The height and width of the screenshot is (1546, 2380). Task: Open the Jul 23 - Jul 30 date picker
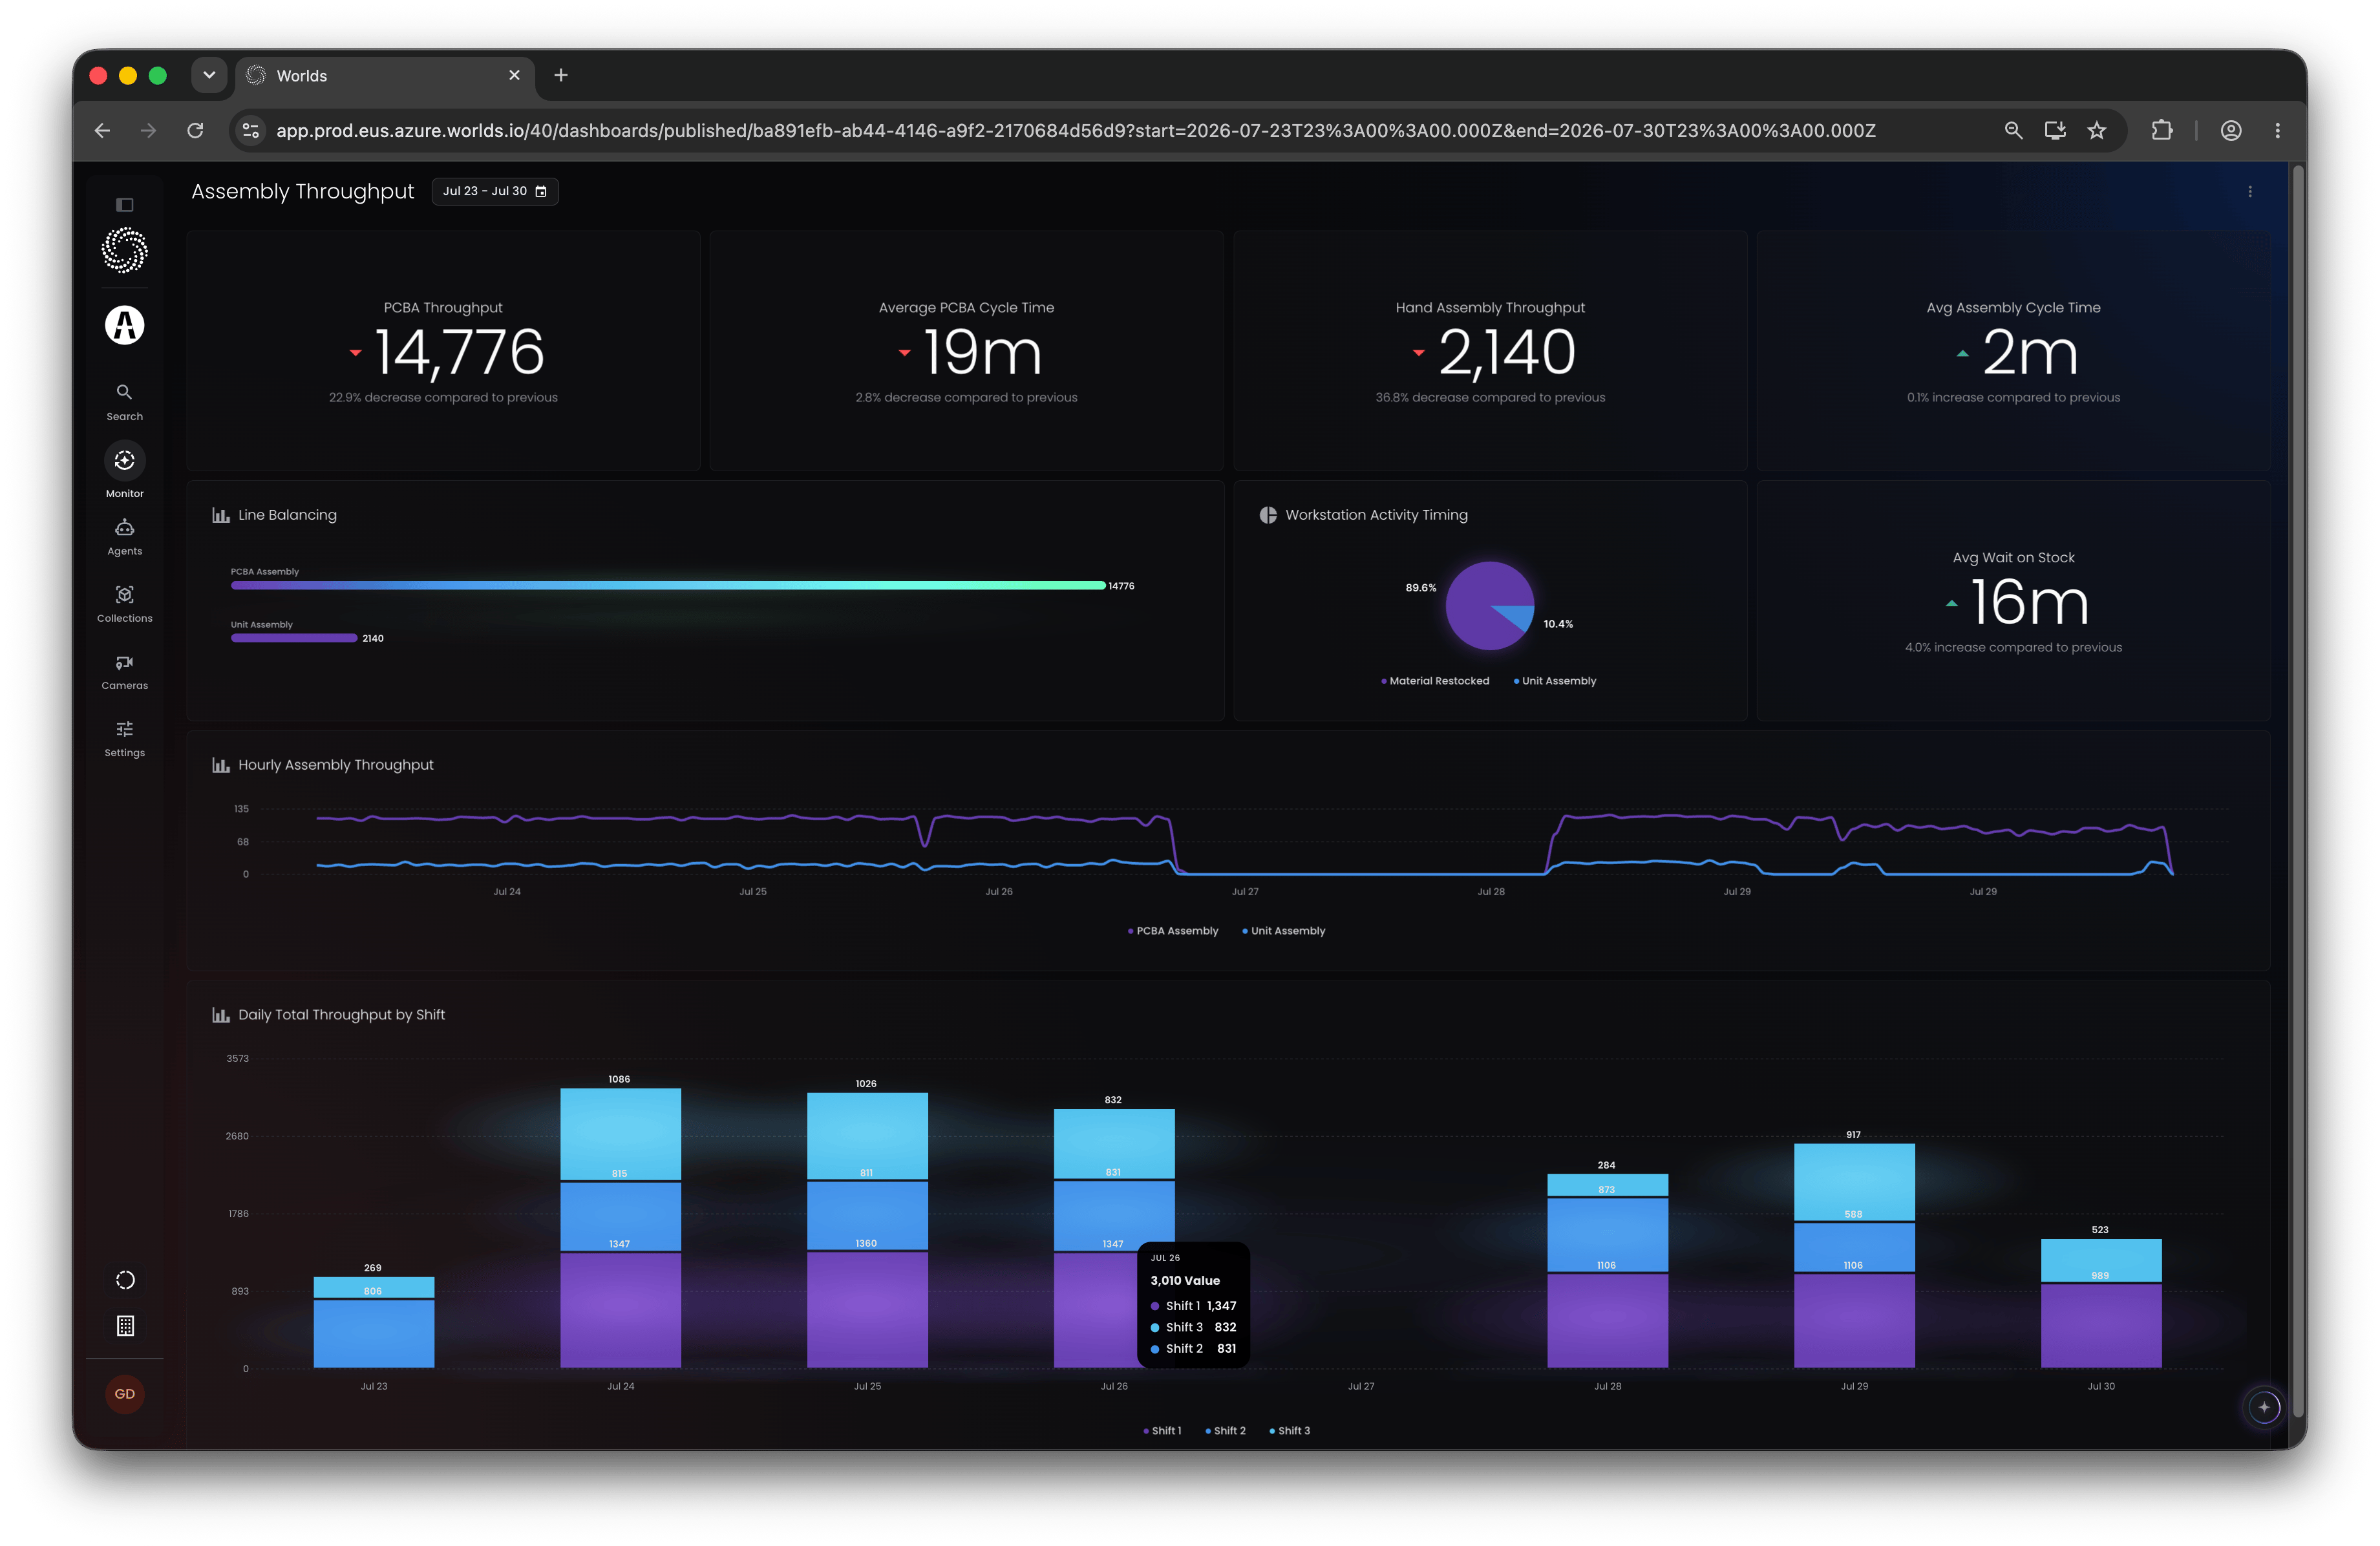click(495, 191)
